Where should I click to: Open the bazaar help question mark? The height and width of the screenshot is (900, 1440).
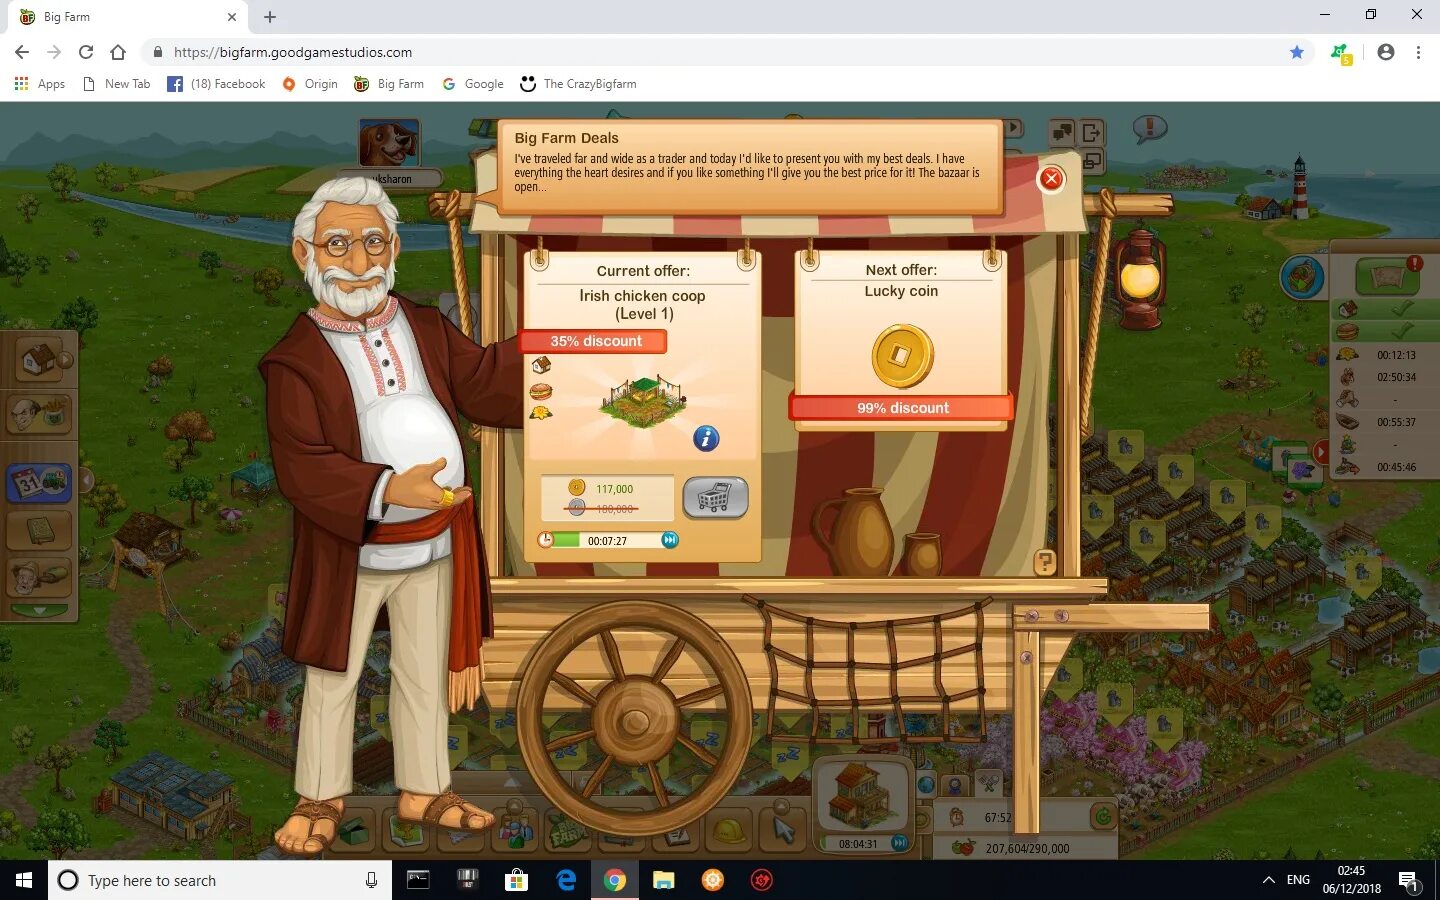coord(1045,562)
